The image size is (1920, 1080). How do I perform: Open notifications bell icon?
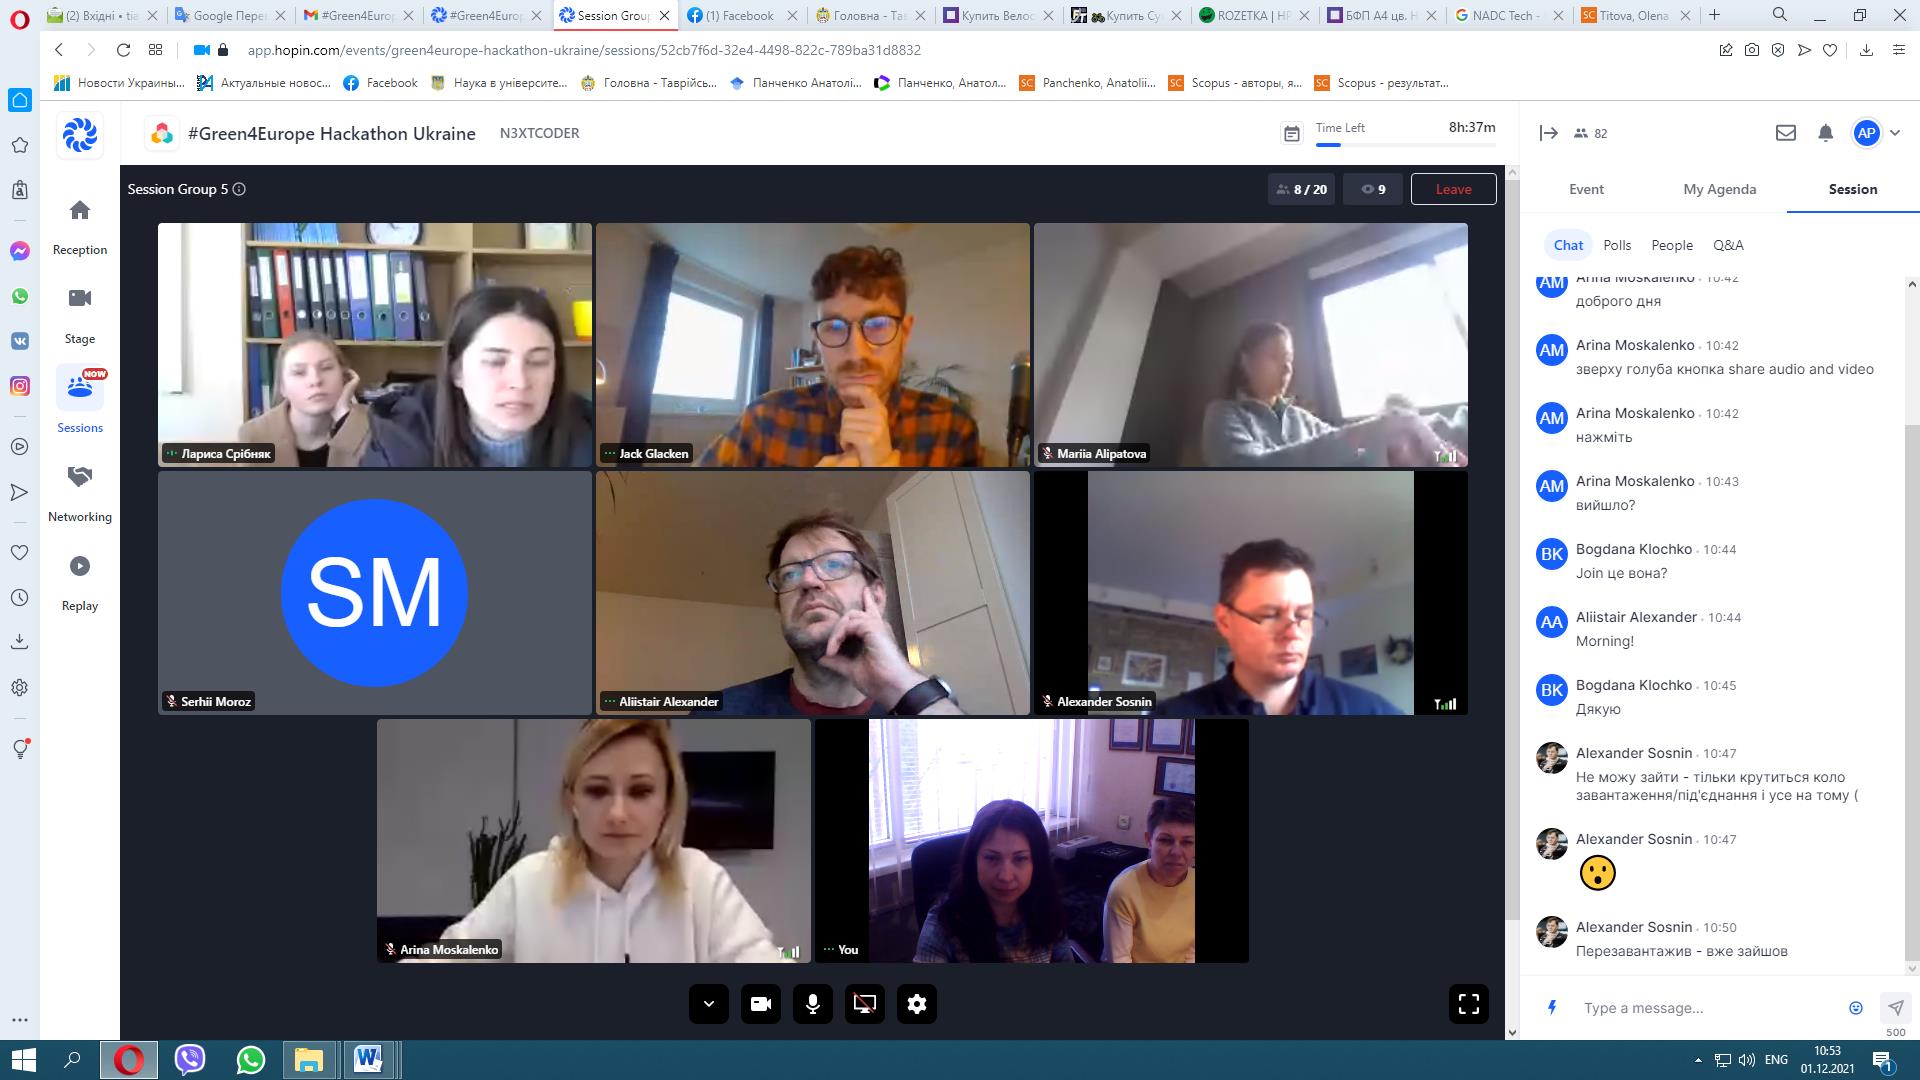coord(1825,133)
